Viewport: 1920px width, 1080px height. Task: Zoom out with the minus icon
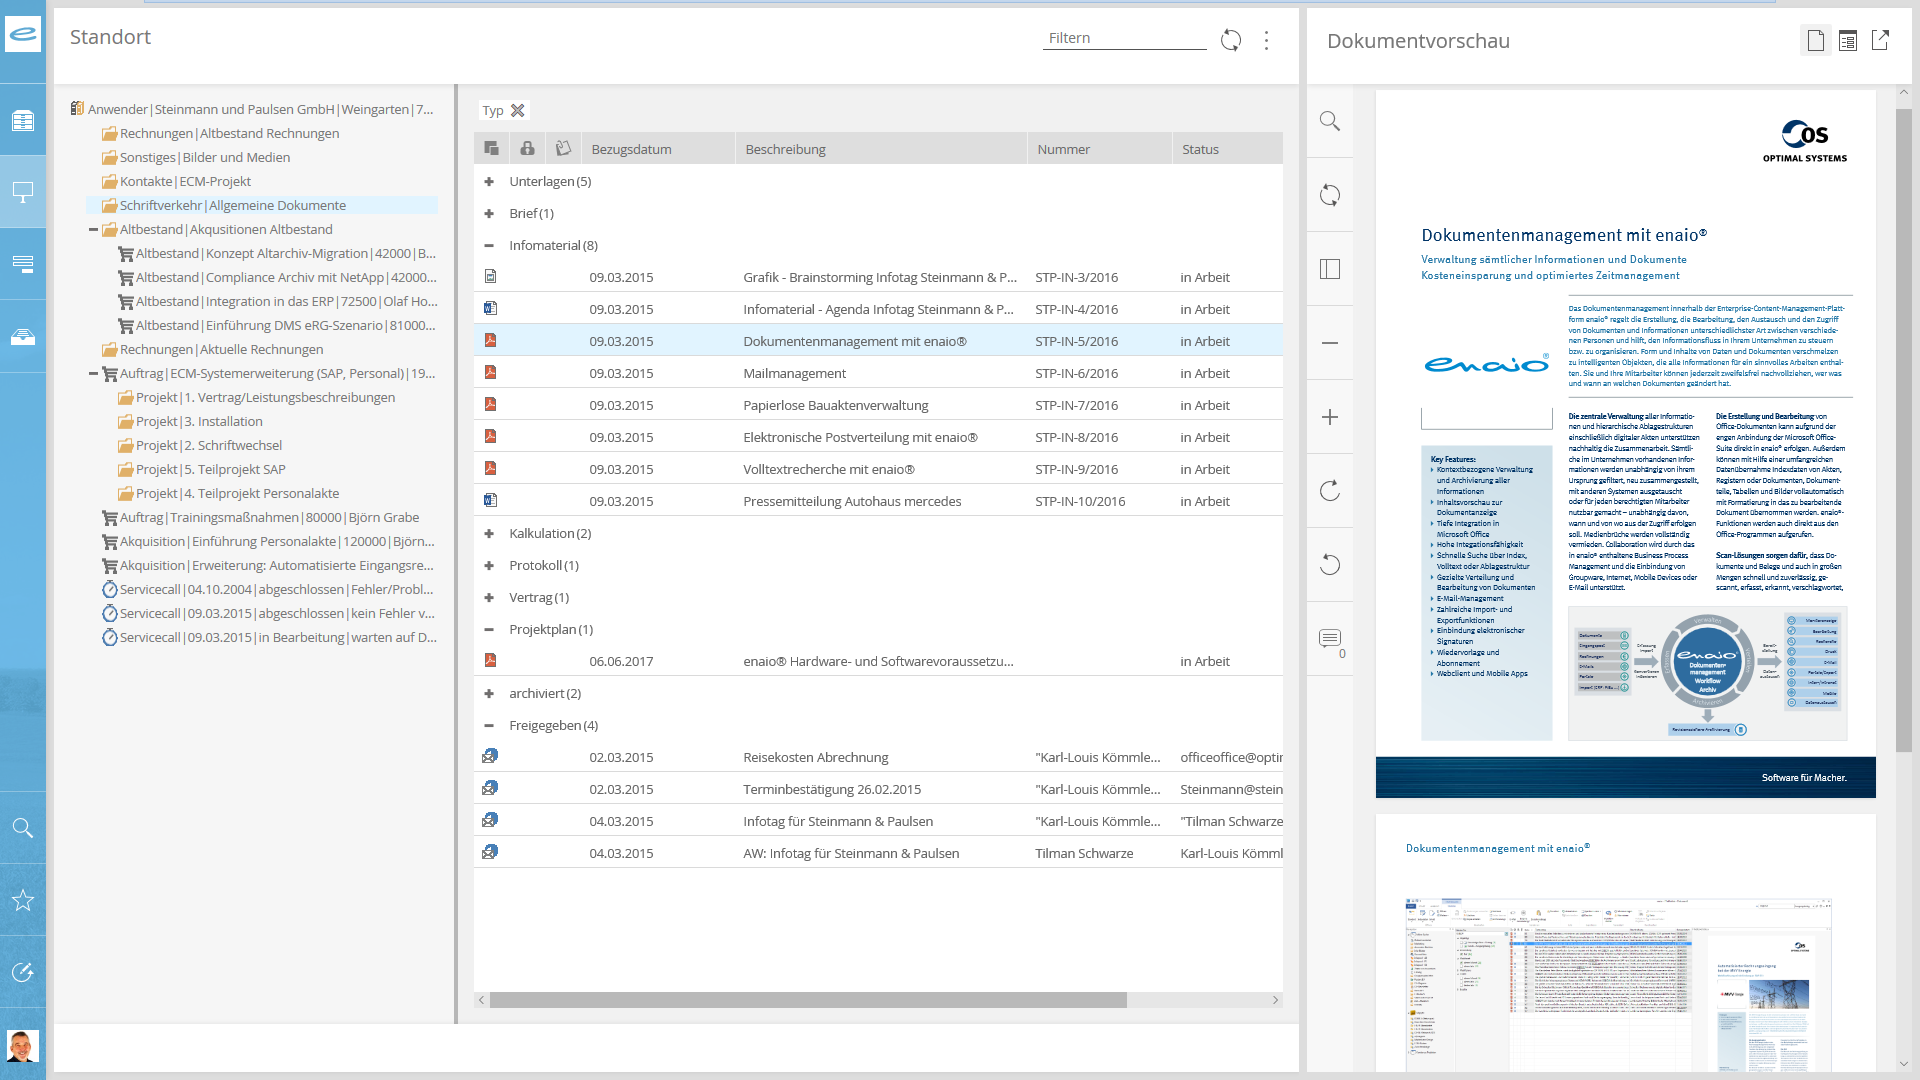pyautogui.click(x=1329, y=343)
